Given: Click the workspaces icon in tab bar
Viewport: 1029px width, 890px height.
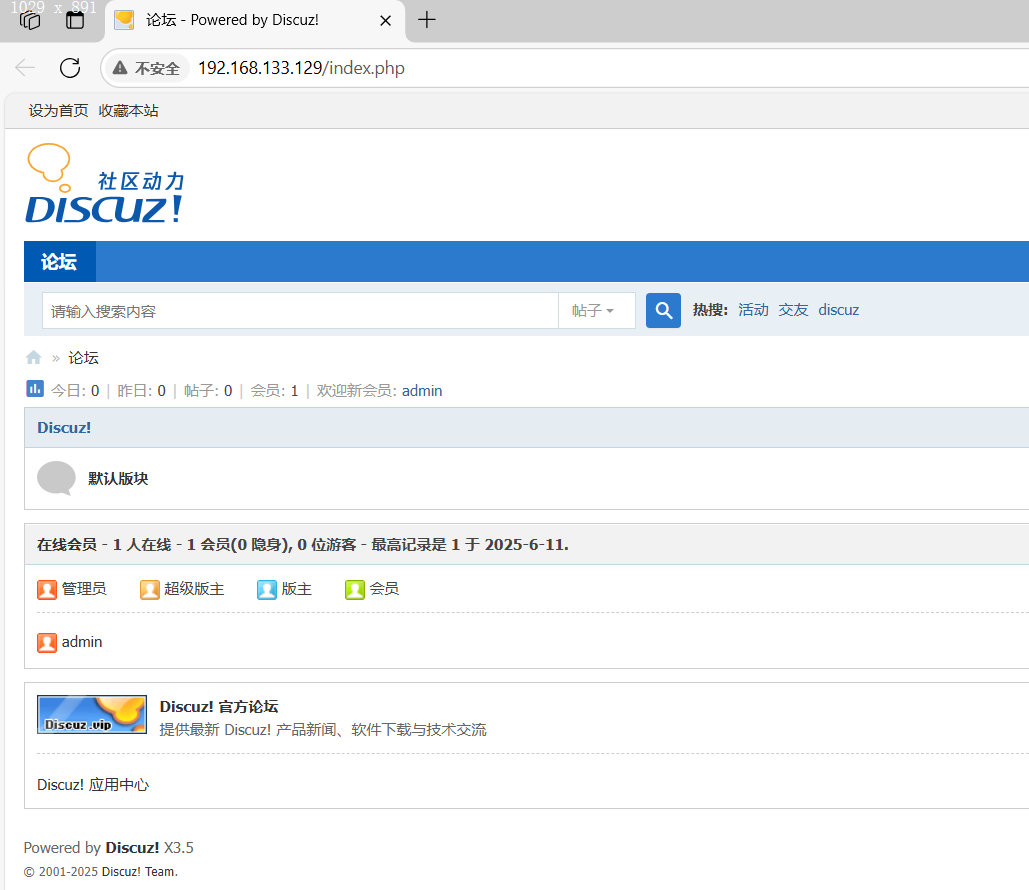Looking at the screenshot, I should click(30, 20).
